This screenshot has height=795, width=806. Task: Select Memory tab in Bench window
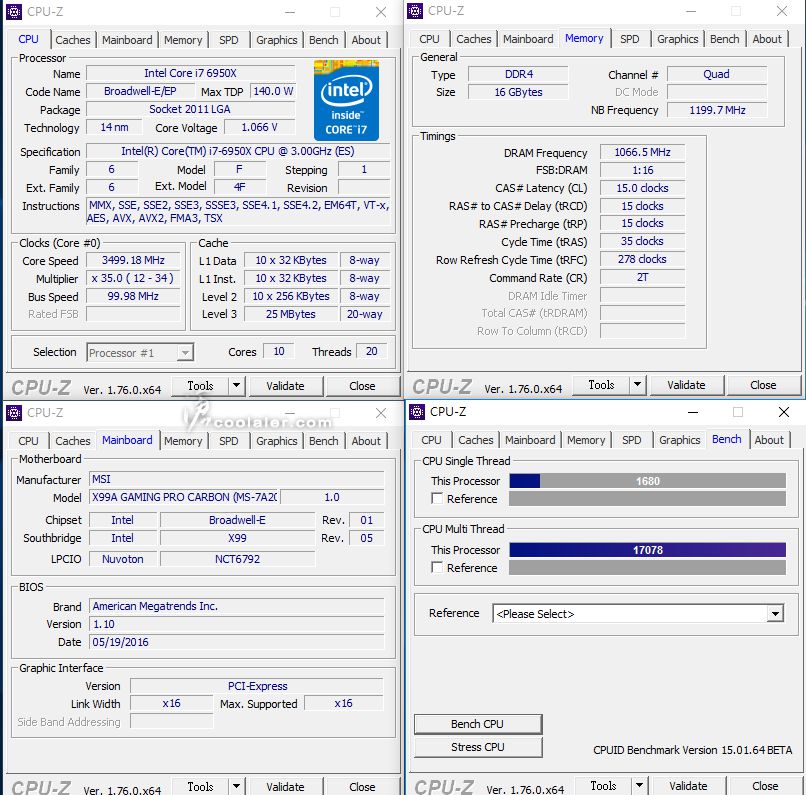(586, 440)
